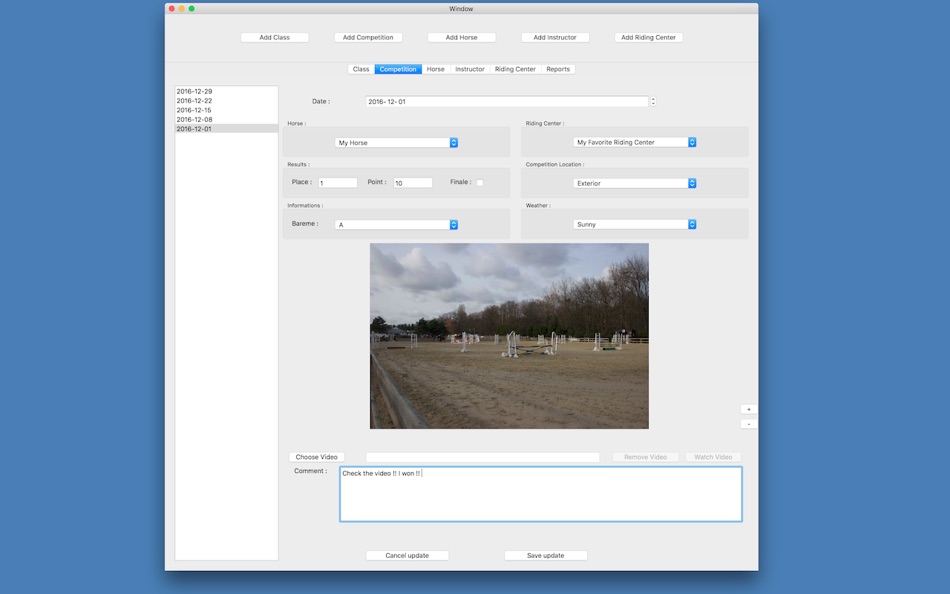Image resolution: width=950 pixels, height=594 pixels.
Task: Close the window with the red button
Action: pos(172,8)
